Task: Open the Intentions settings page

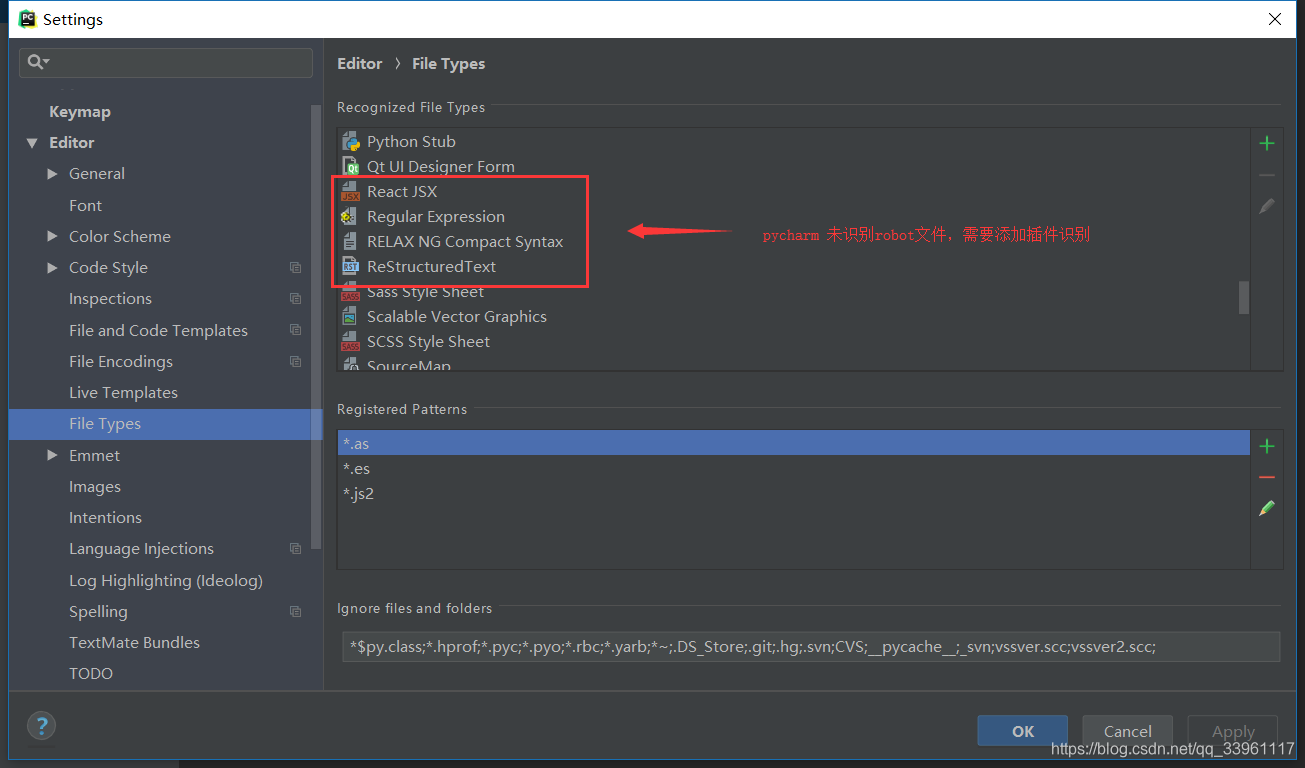Action: tap(105, 517)
